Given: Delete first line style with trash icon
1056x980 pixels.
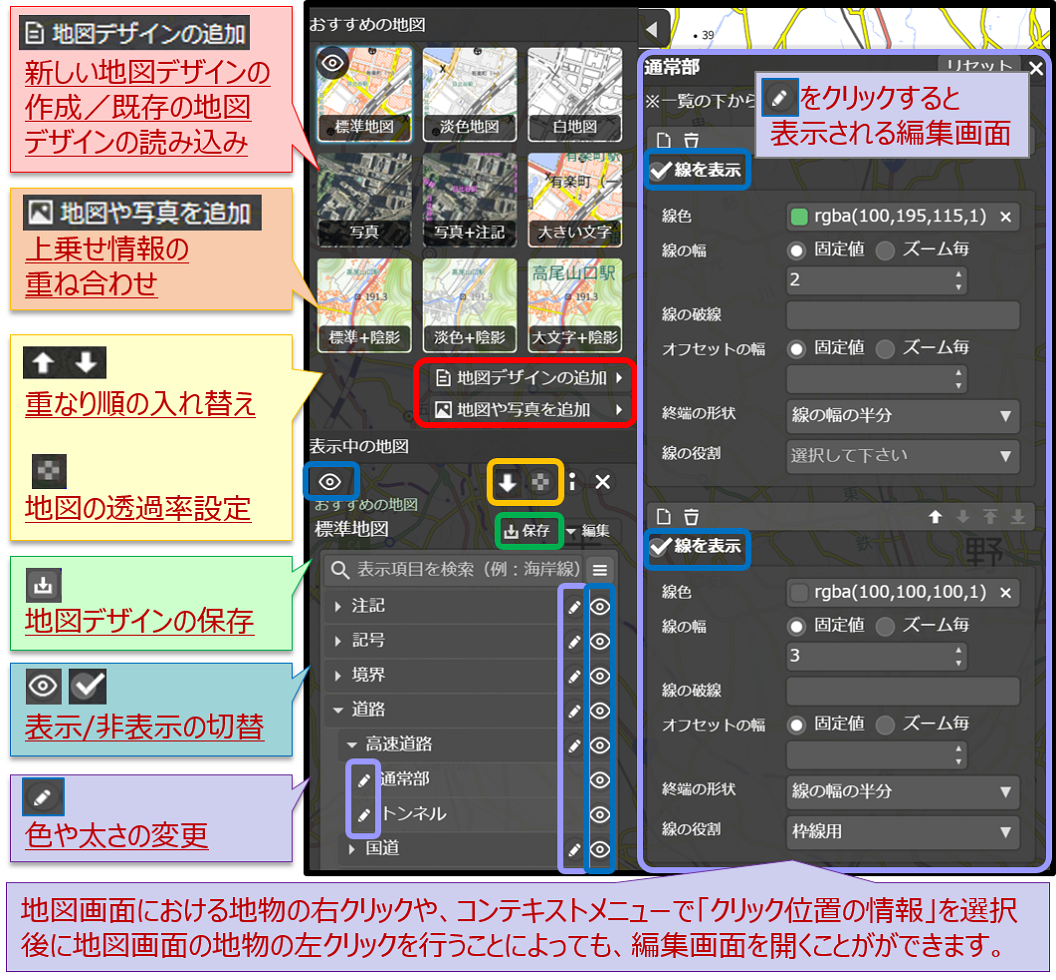Looking at the screenshot, I should point(692,140).
